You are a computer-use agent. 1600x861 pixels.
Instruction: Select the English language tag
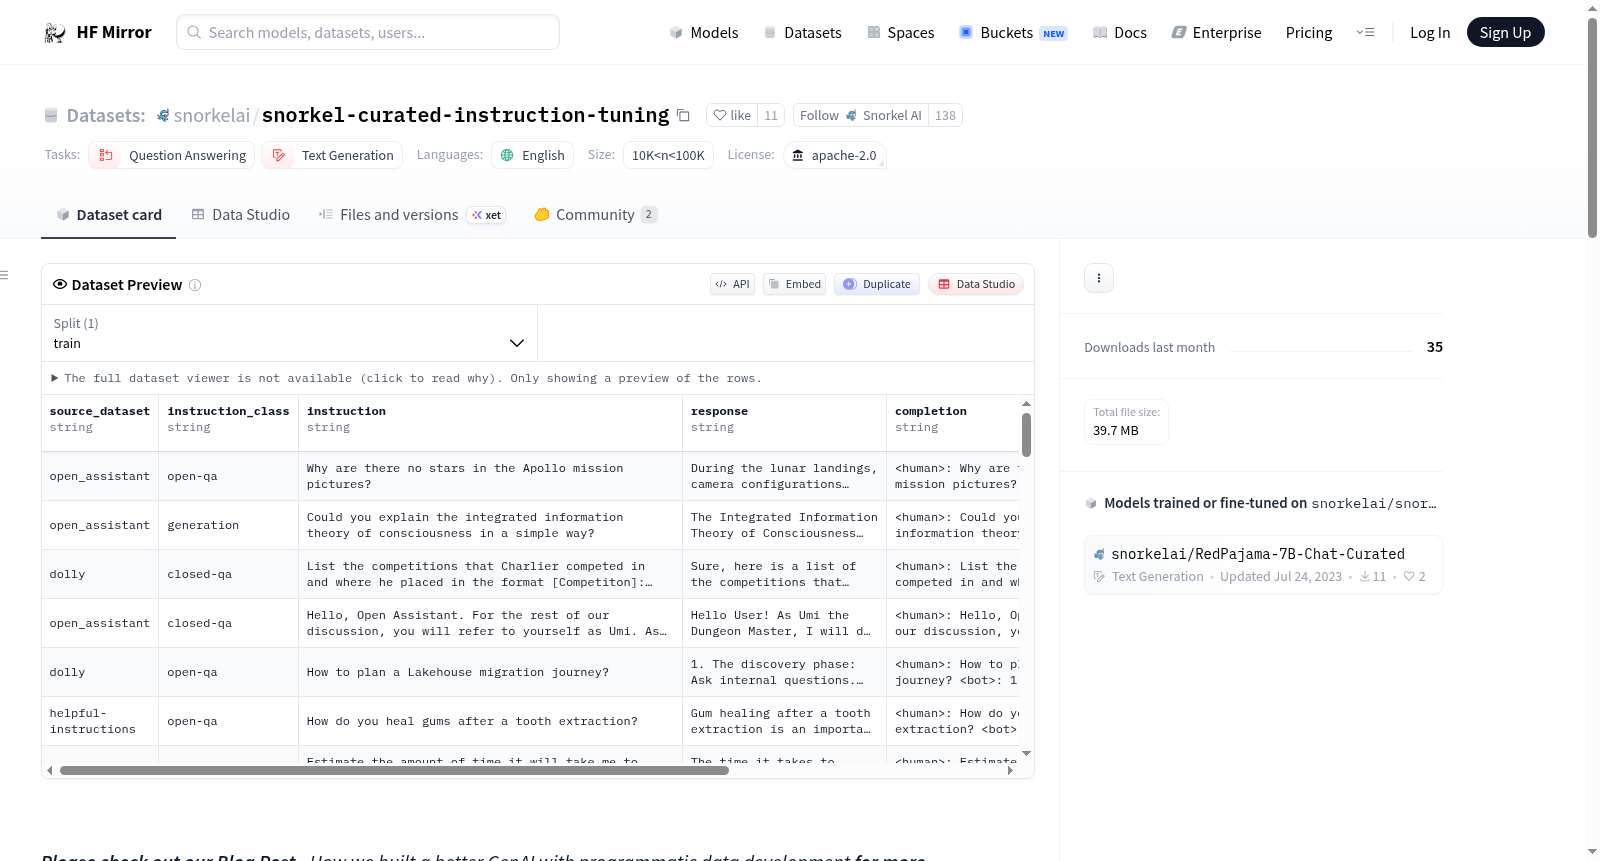click(533, 155)
